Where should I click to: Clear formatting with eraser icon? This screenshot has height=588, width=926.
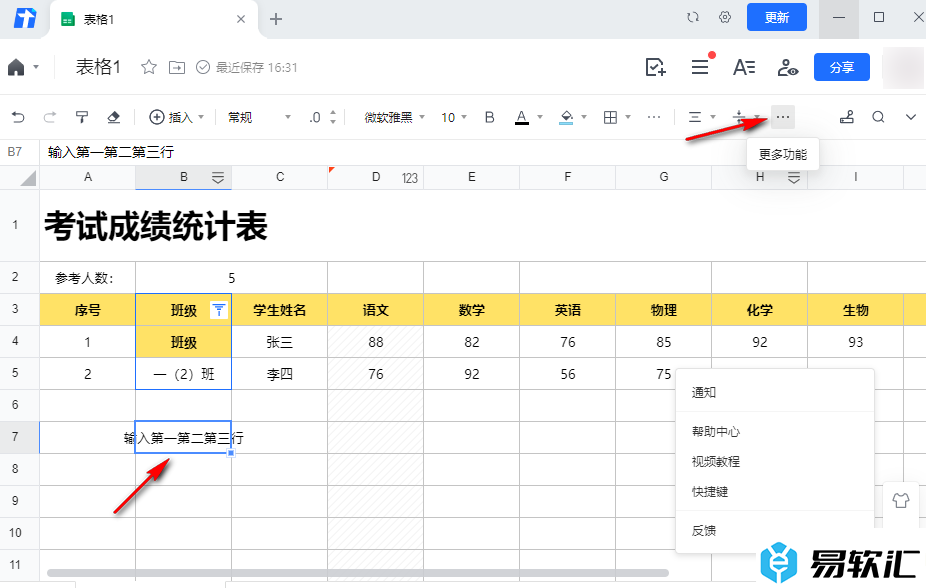113,117
